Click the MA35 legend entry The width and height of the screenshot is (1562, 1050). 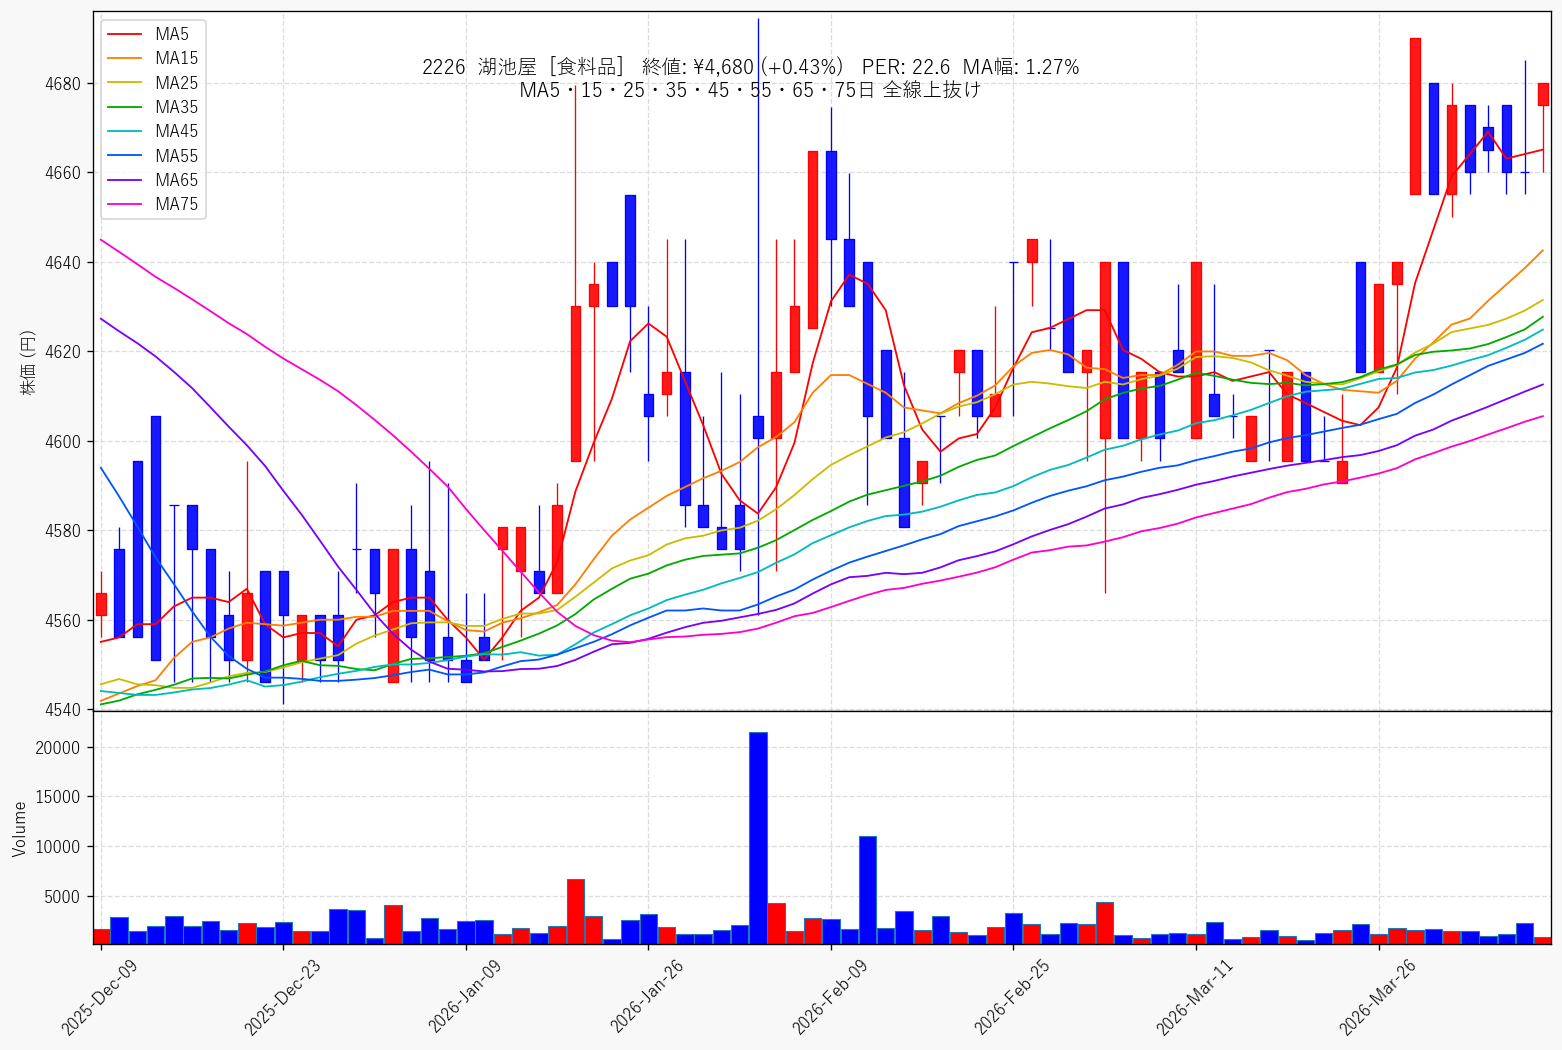click(x=152, y=107)
